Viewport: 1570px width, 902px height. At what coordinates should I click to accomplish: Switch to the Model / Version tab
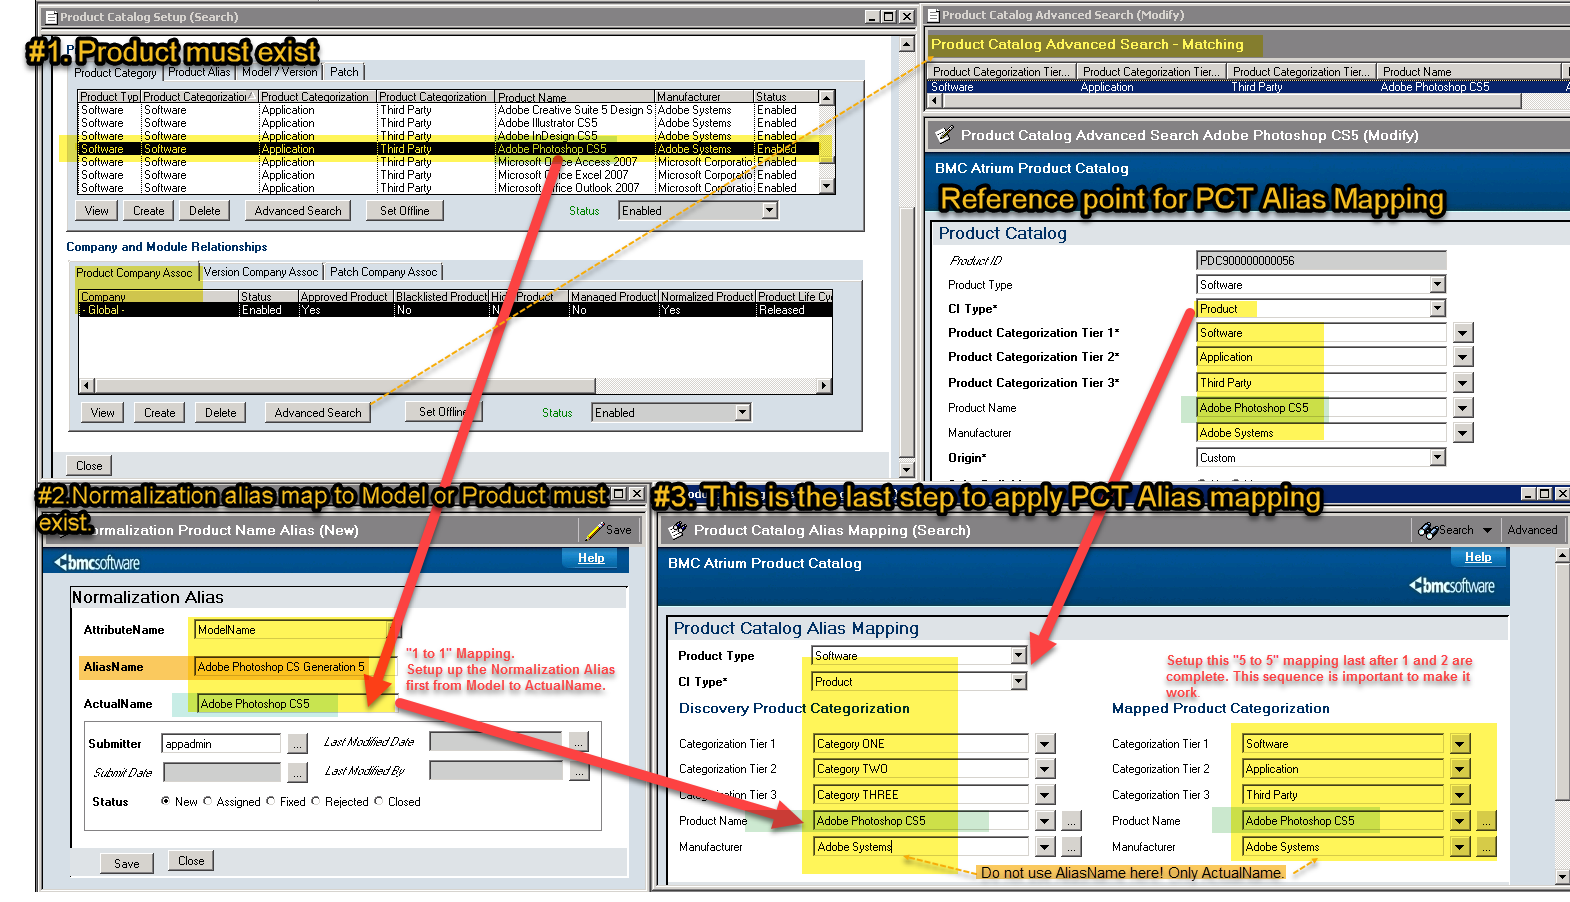click(x=279, y=72)
